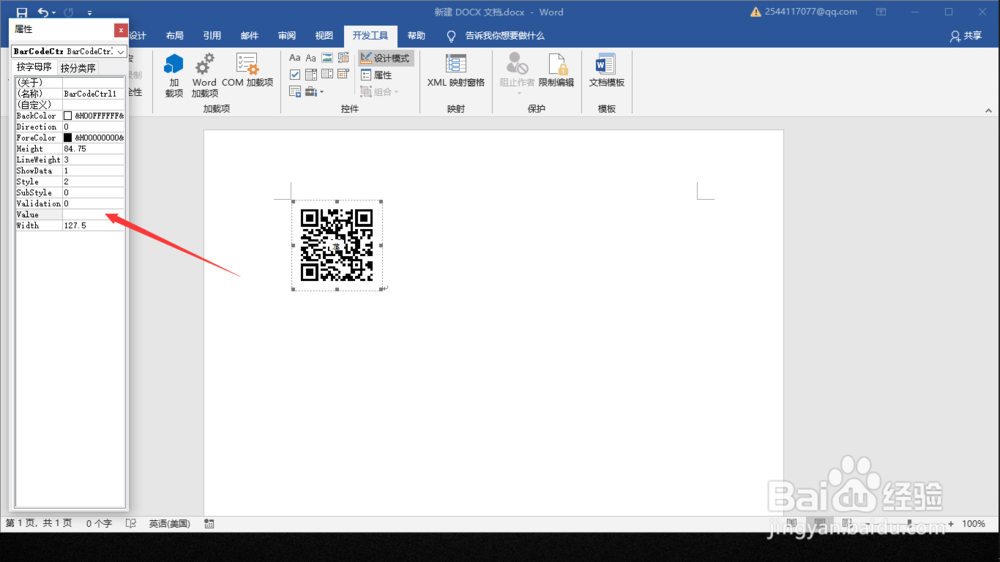
Task: Switch to the 引用 ribbon tab
Action: tap(212, 36)
